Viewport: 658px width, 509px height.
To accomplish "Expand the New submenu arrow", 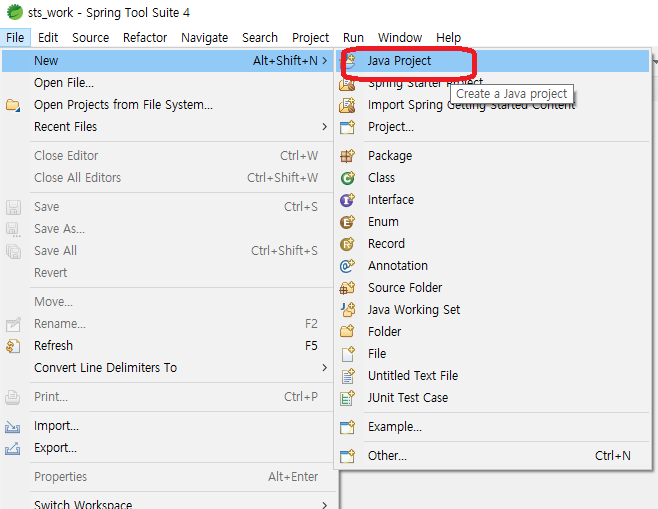I will click(x=325, y=61).
